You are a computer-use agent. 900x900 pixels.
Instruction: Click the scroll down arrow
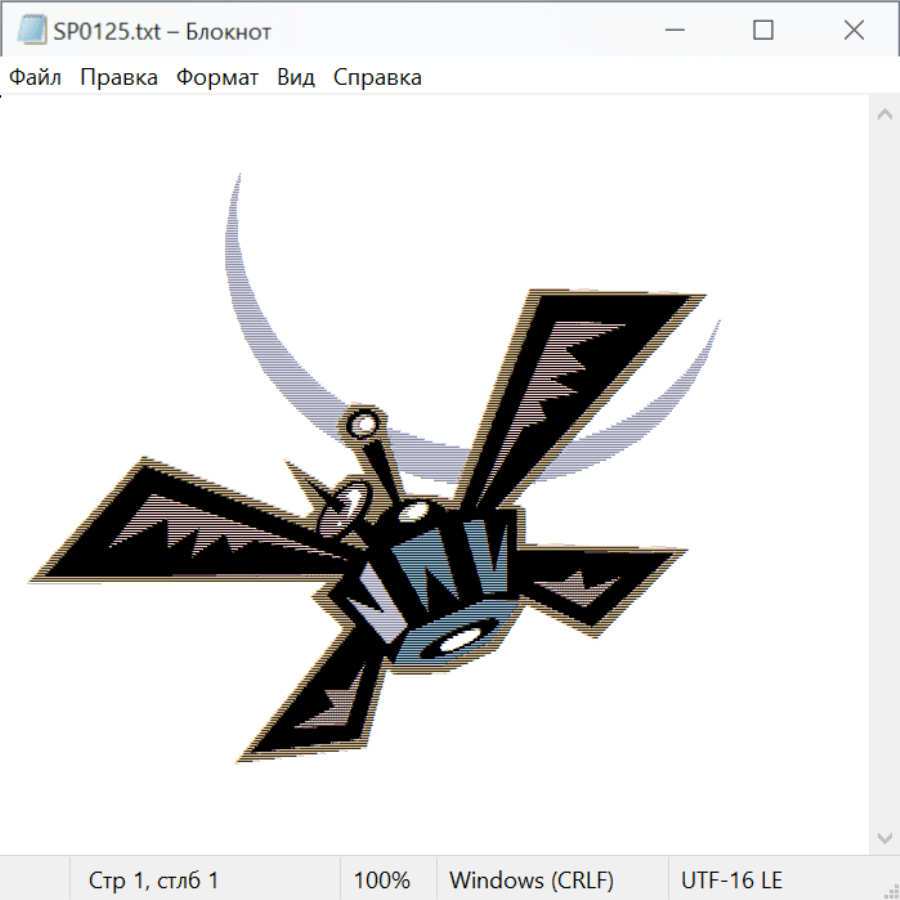tap(884, 837)
